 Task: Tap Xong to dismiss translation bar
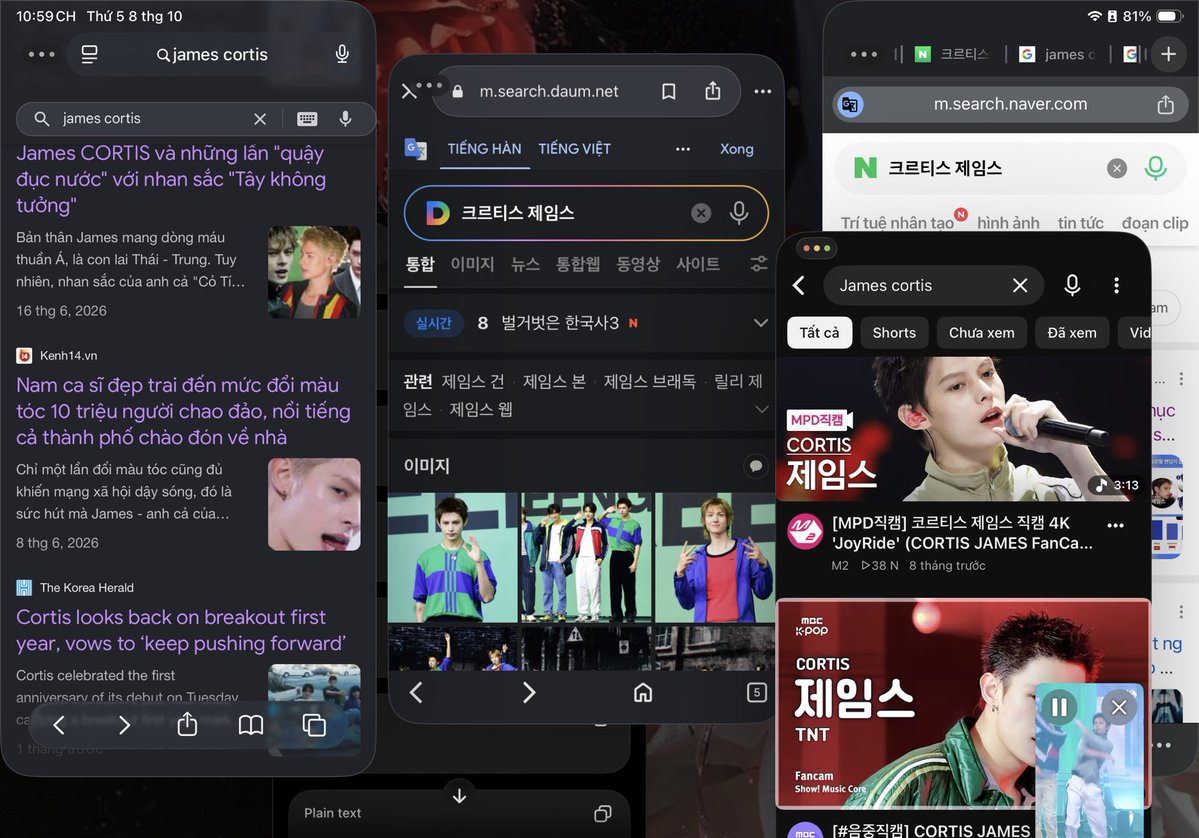tap(736, 149)
